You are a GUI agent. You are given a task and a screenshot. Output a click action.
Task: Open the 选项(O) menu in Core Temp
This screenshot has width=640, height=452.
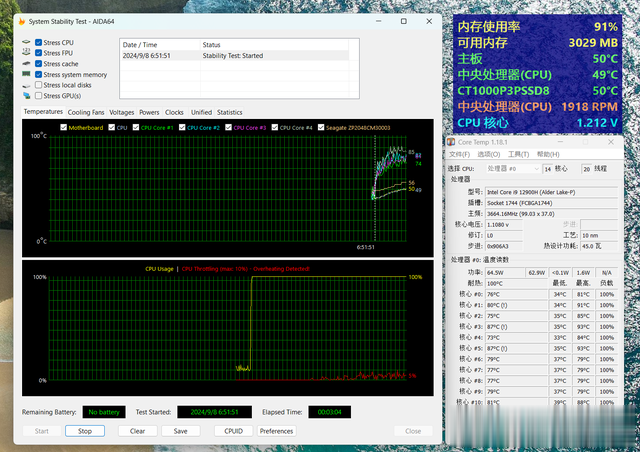pos(489,154)
